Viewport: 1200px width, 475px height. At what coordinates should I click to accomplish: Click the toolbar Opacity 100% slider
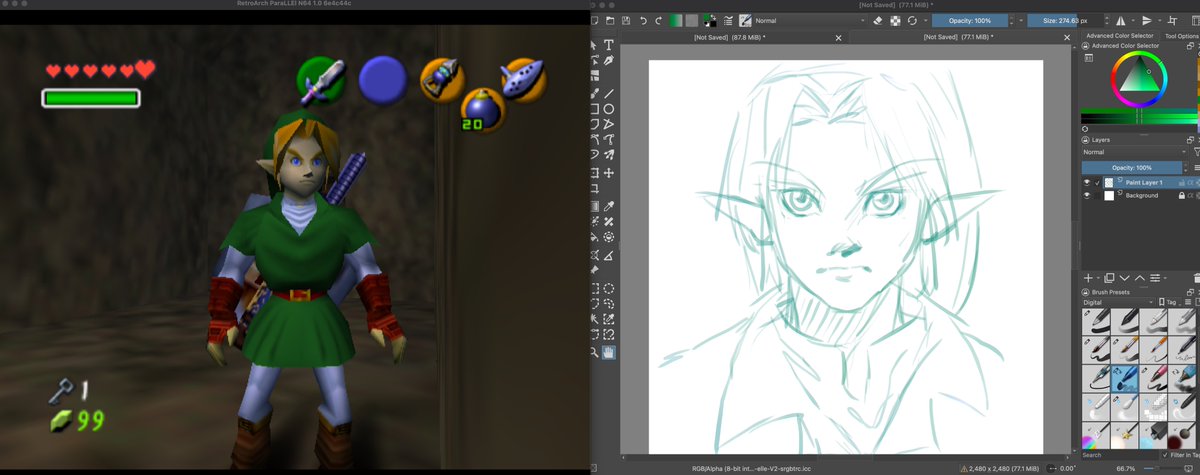pyautogui.click(x=969, y=20)
